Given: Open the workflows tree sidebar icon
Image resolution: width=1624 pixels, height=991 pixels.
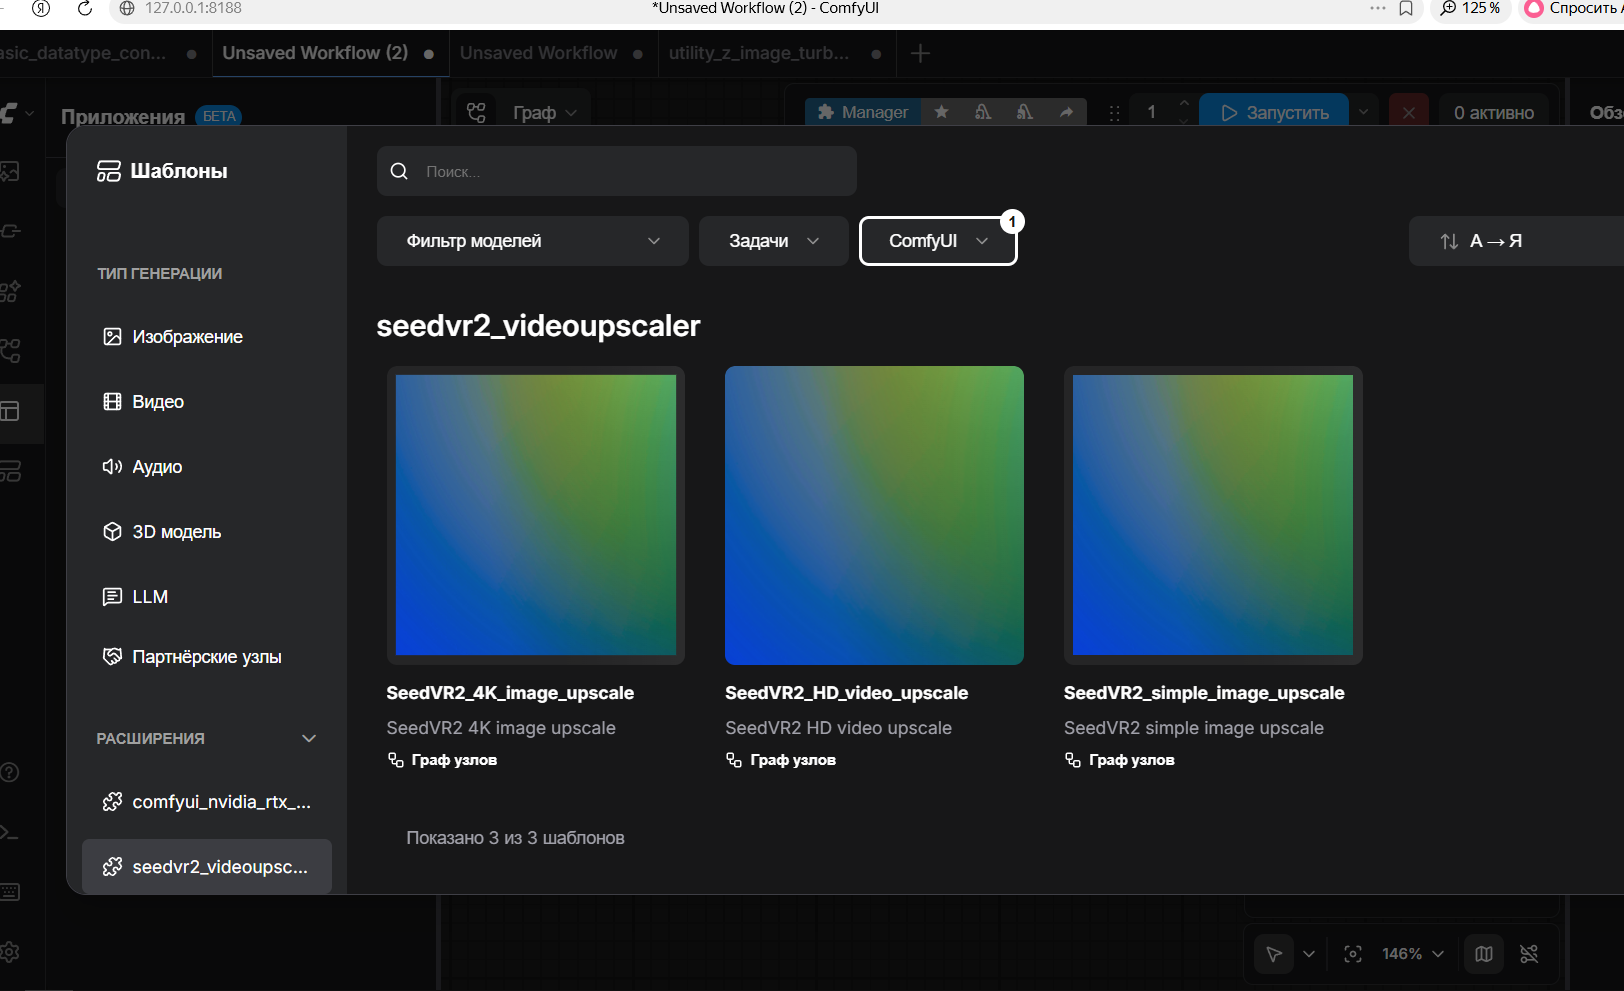Looking at the screenshot, I should (10, 351).
